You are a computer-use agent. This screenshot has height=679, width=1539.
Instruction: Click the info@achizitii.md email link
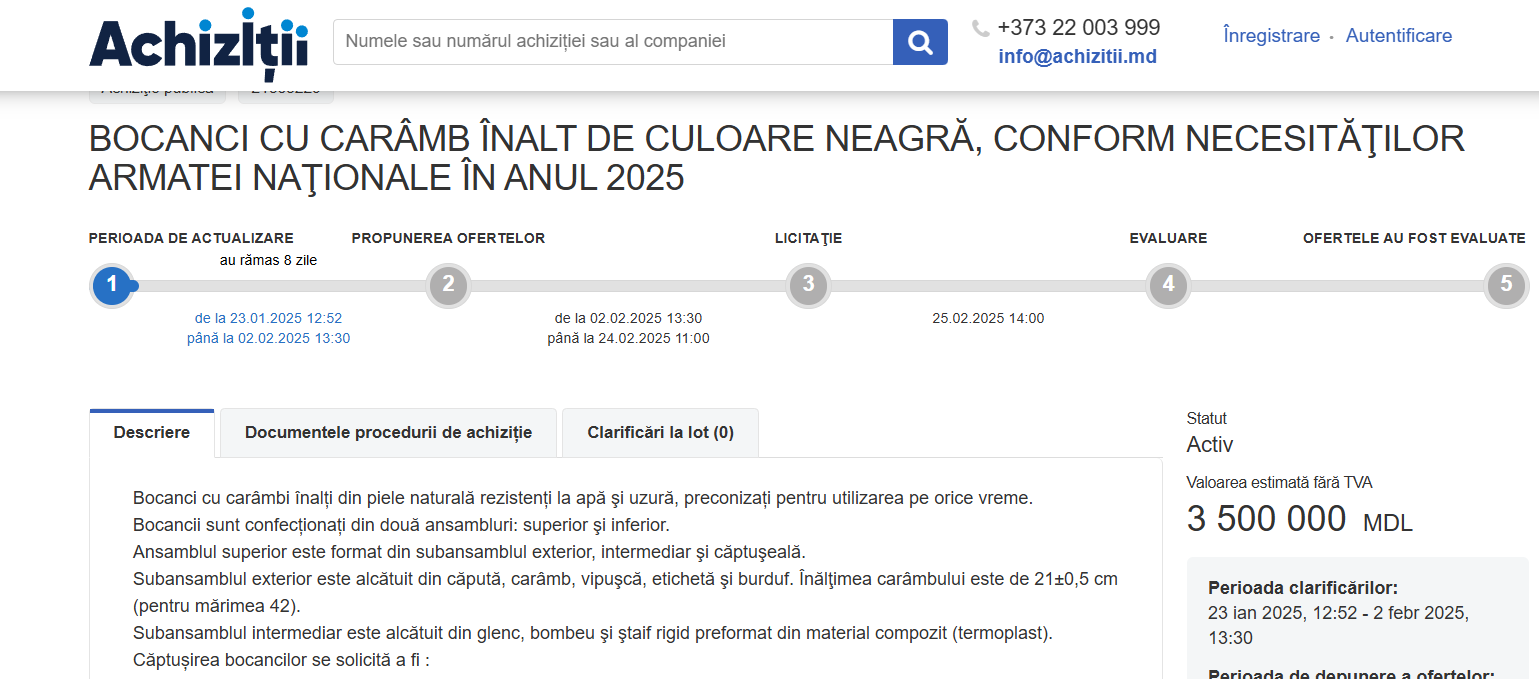coord(1077,57)
